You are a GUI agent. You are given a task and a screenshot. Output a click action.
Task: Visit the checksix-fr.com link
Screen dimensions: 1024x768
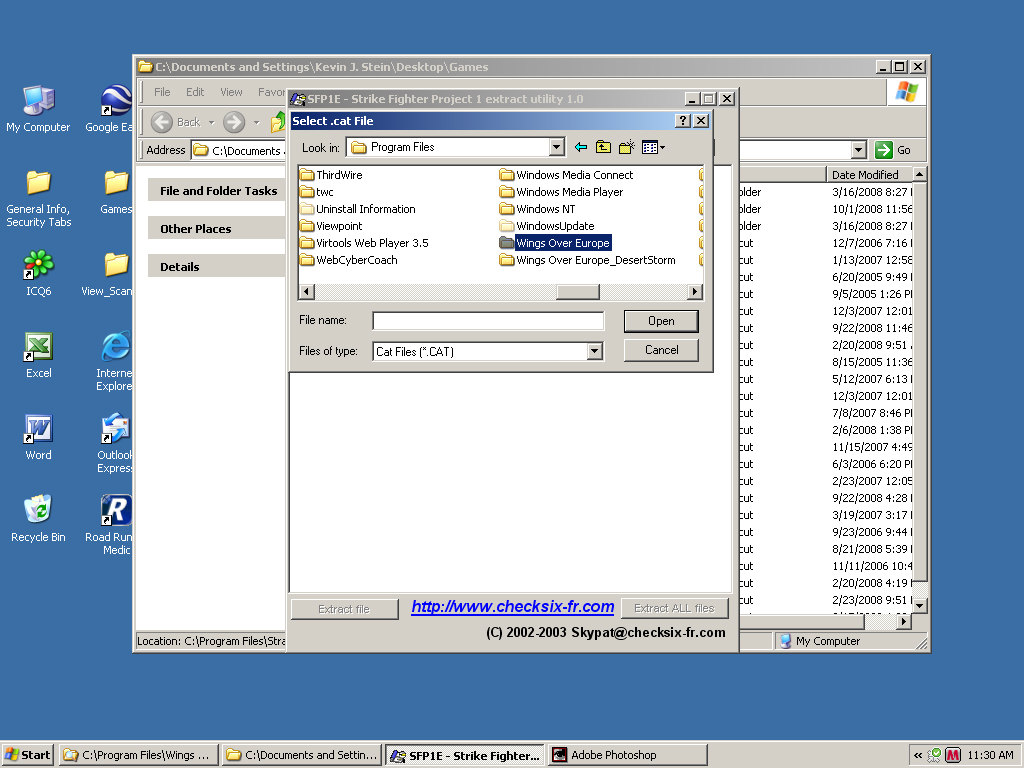(513, 607)
